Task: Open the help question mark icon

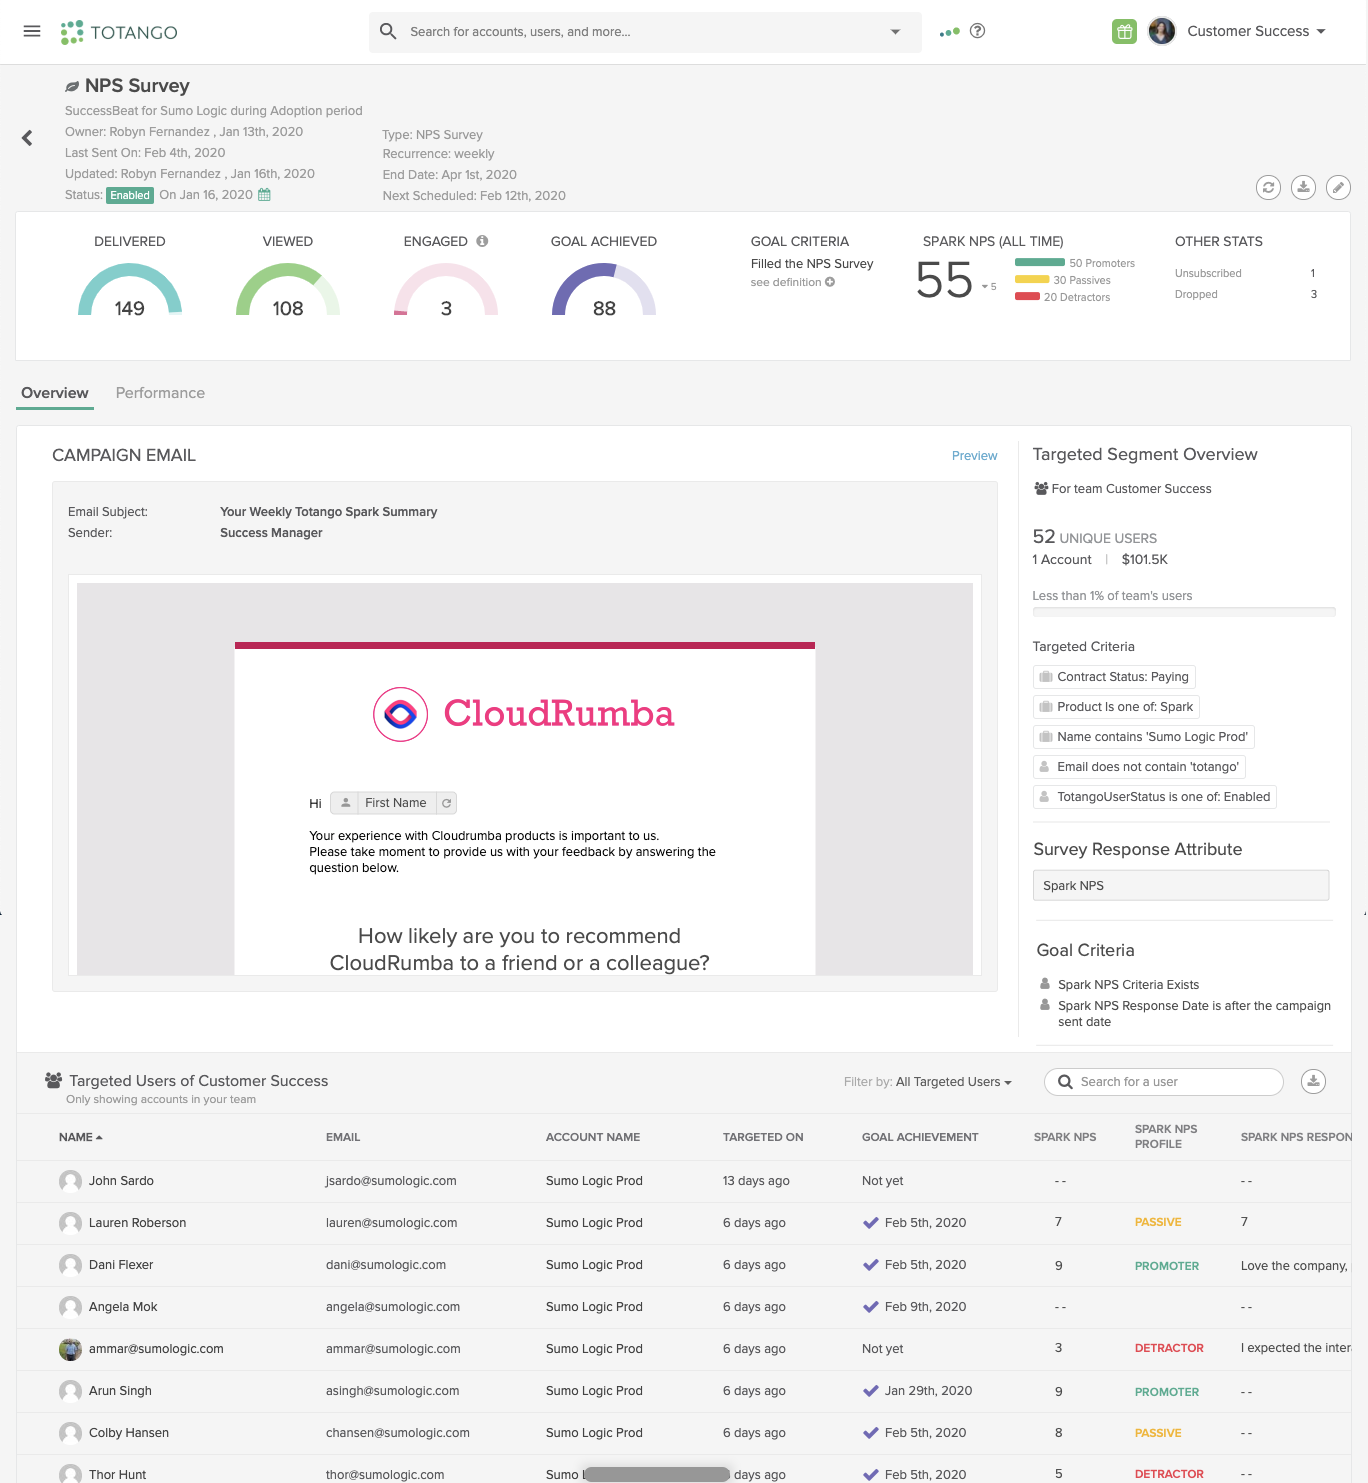Action: (978, 31)
